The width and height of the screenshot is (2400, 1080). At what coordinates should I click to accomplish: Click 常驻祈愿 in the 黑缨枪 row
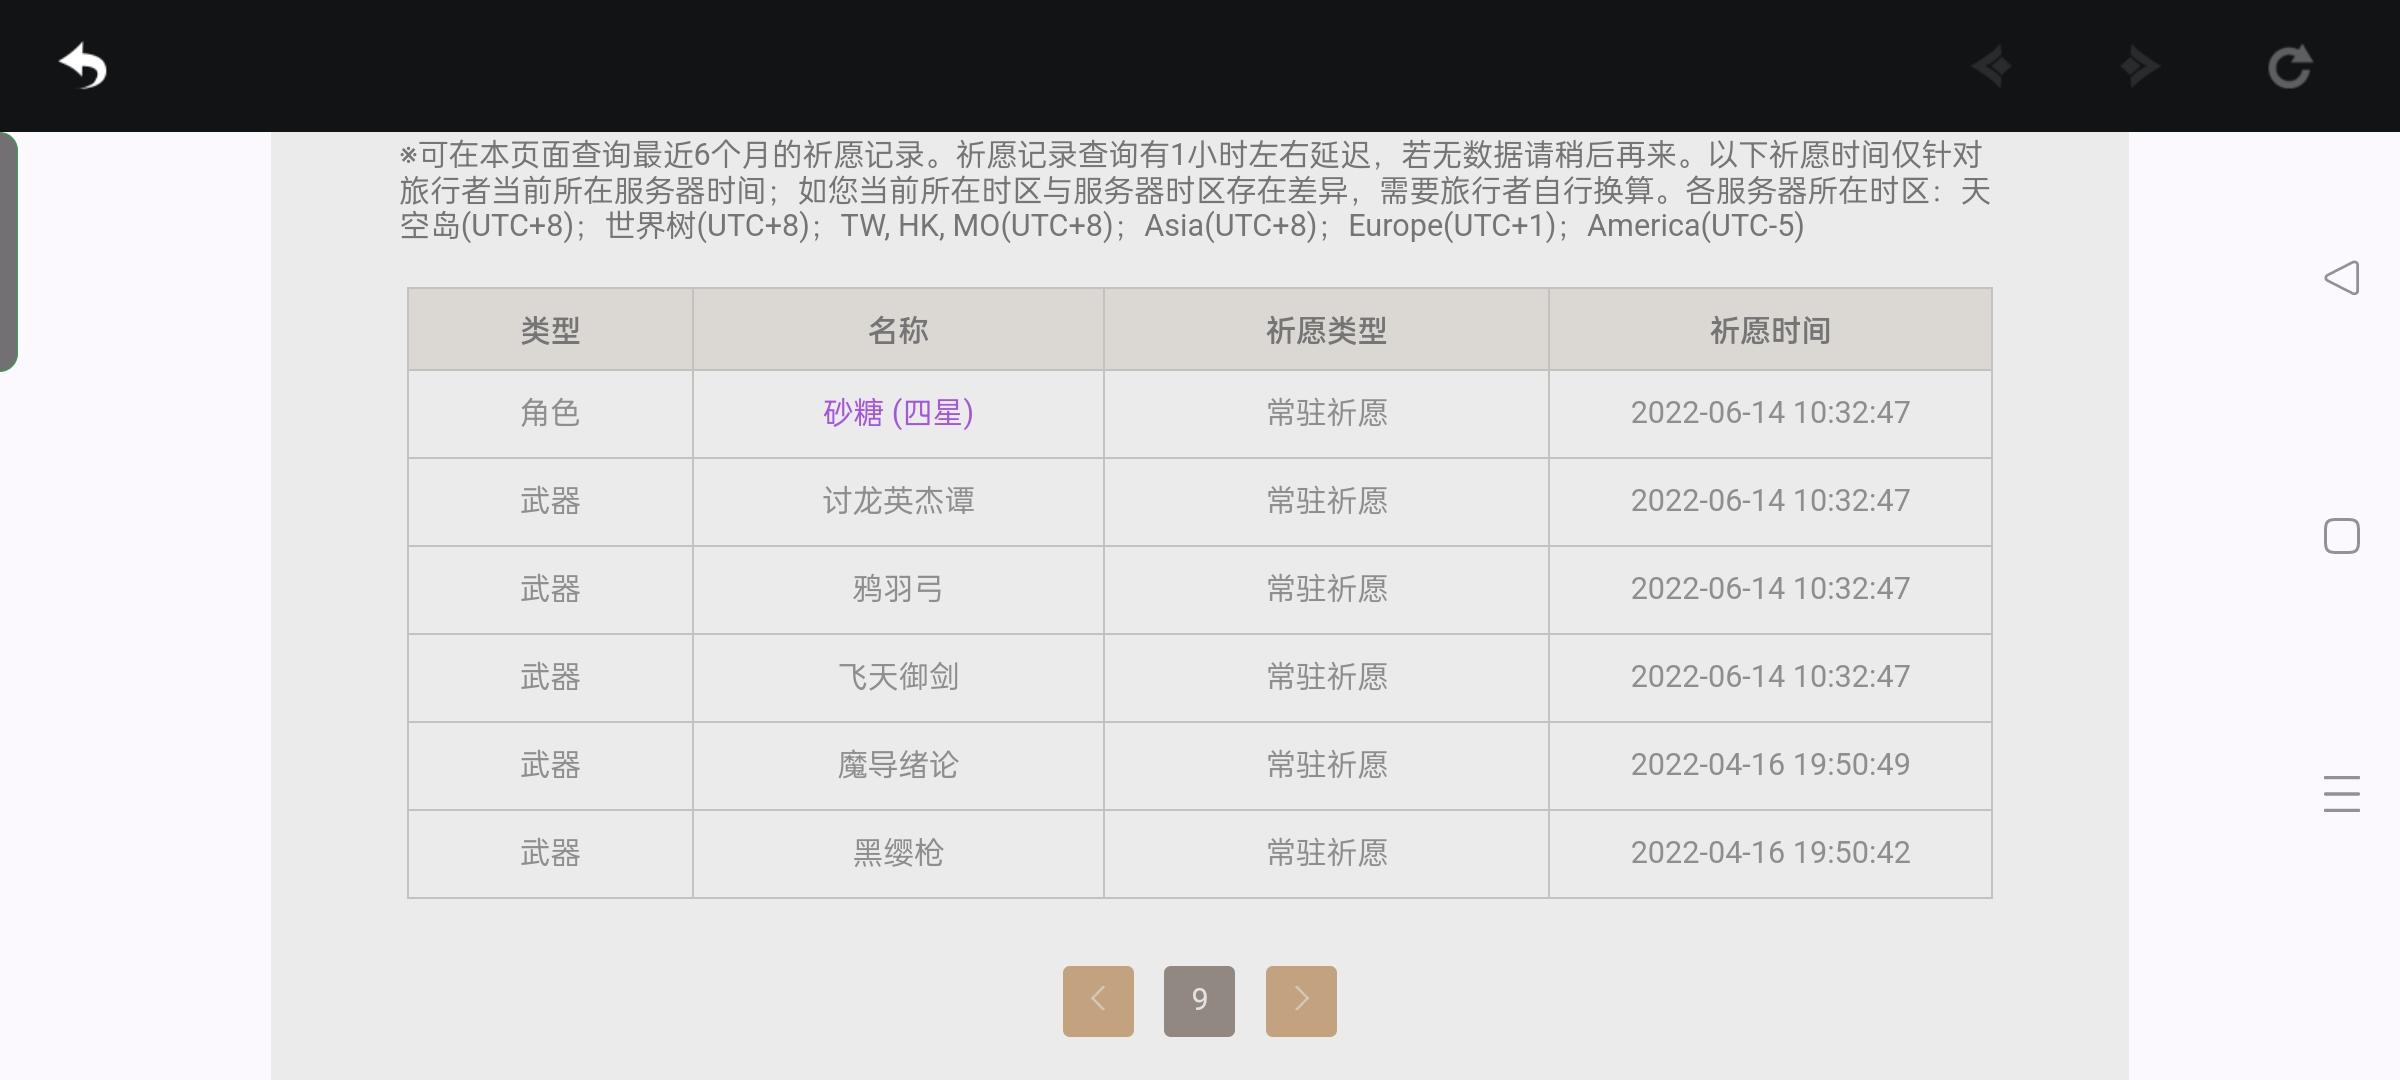(1326, 853)
